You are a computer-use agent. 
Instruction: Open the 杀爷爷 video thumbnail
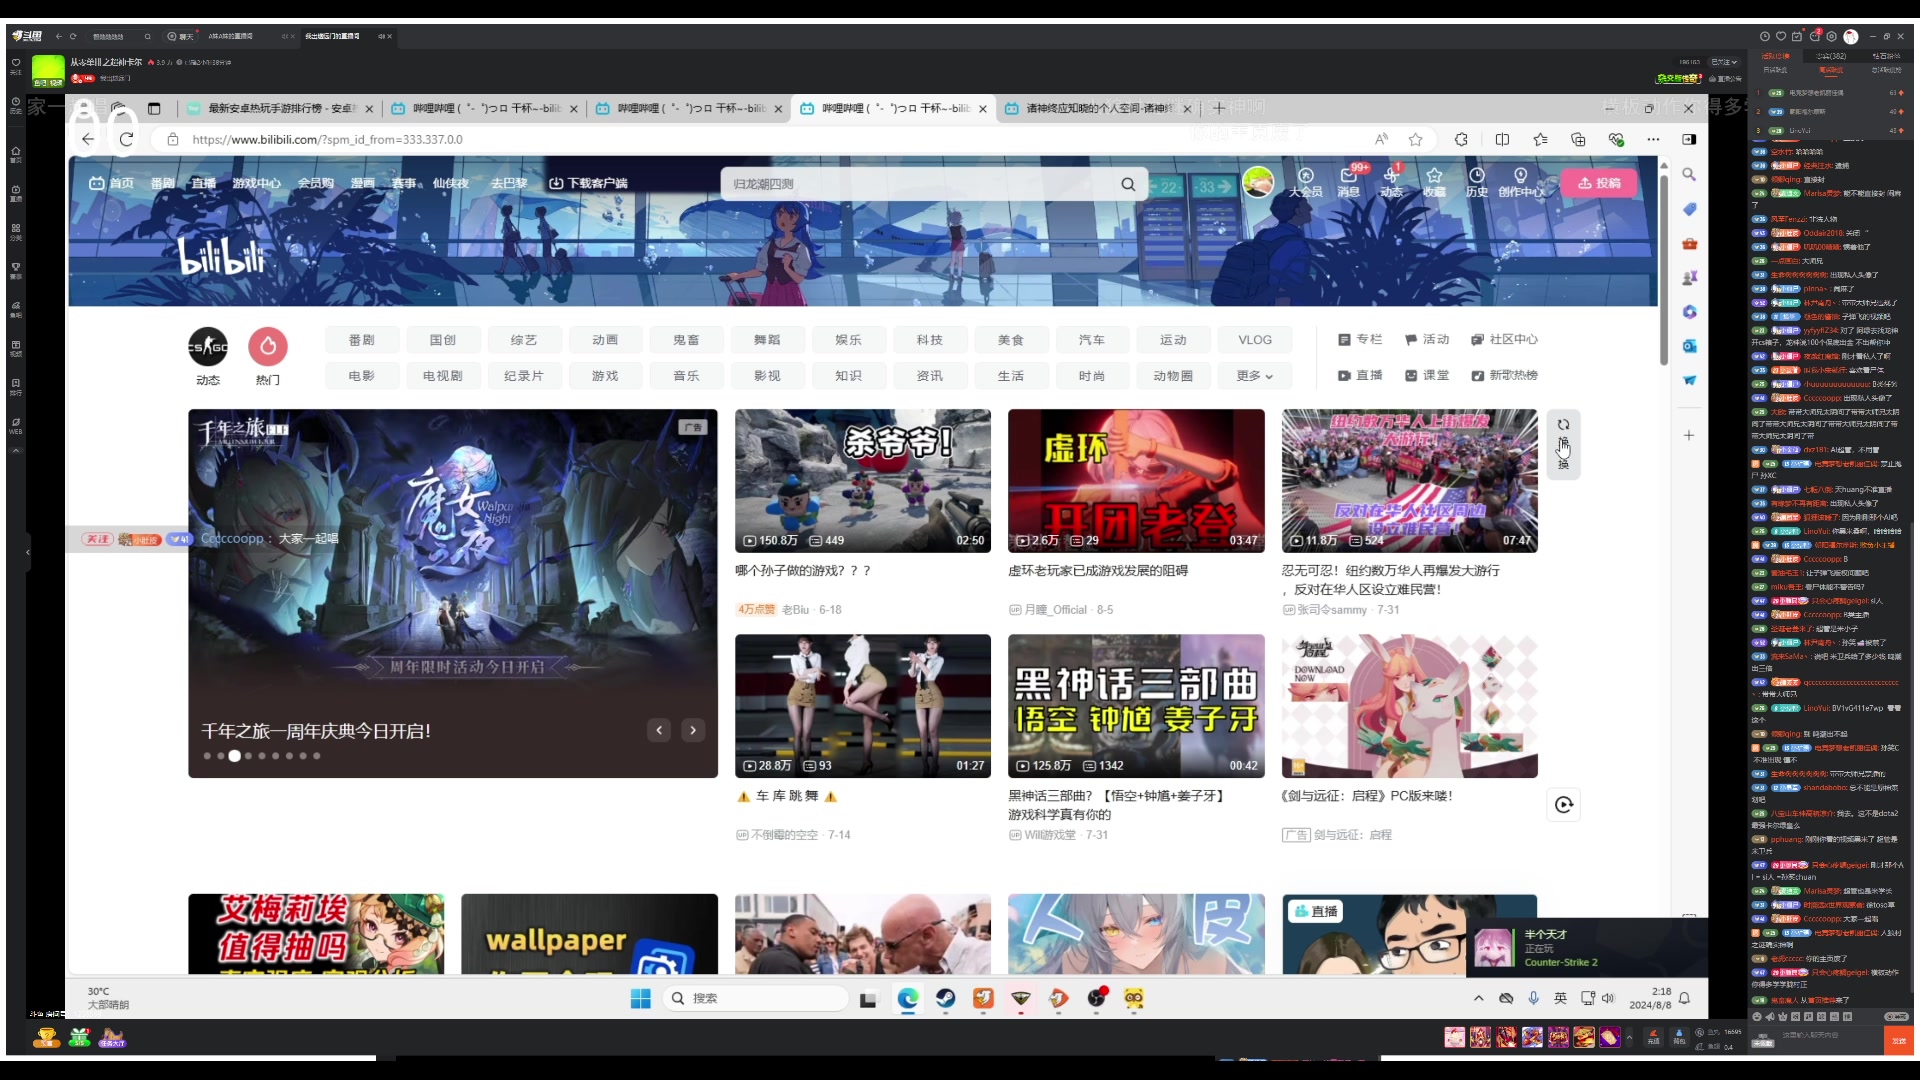point(863,480)
